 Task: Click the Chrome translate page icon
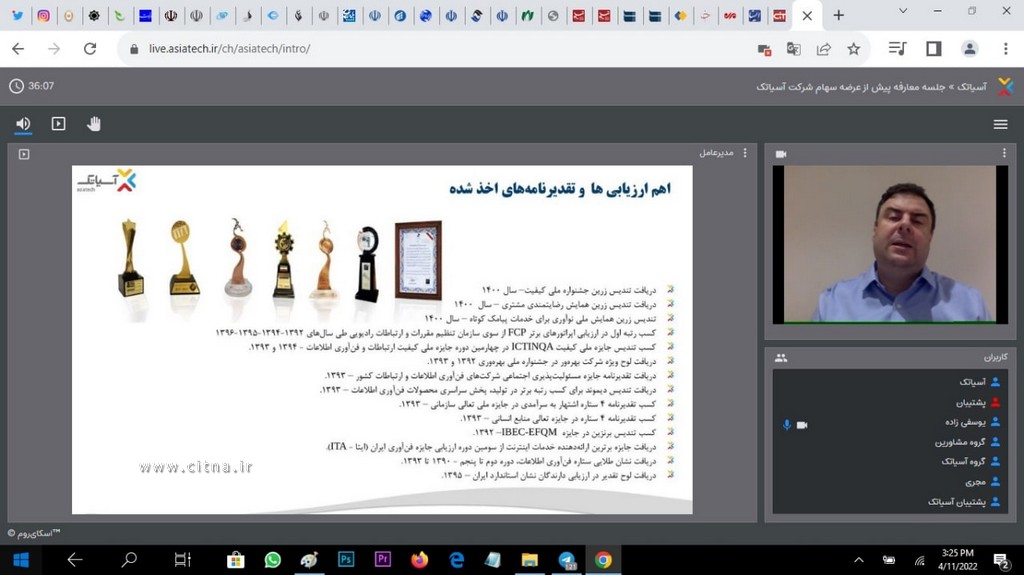pos(794,48)
